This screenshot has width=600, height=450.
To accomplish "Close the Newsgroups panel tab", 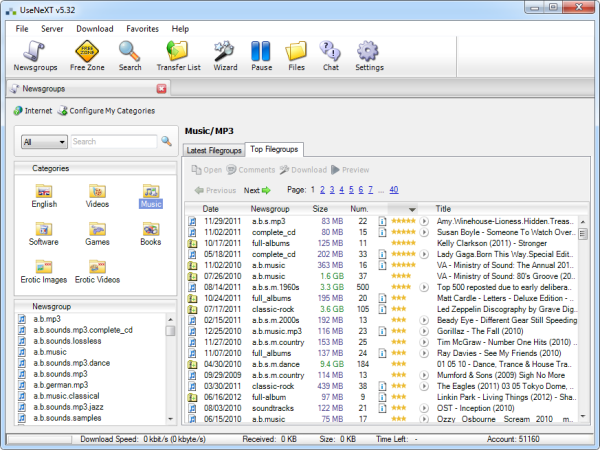I will (x=161, y=88).
